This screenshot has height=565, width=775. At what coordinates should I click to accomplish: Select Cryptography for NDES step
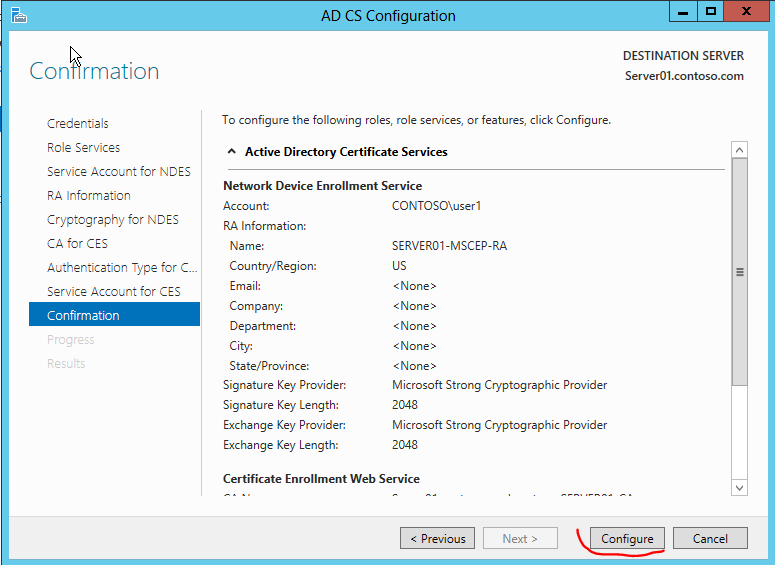pyautogui.click(x=112, y=219)
